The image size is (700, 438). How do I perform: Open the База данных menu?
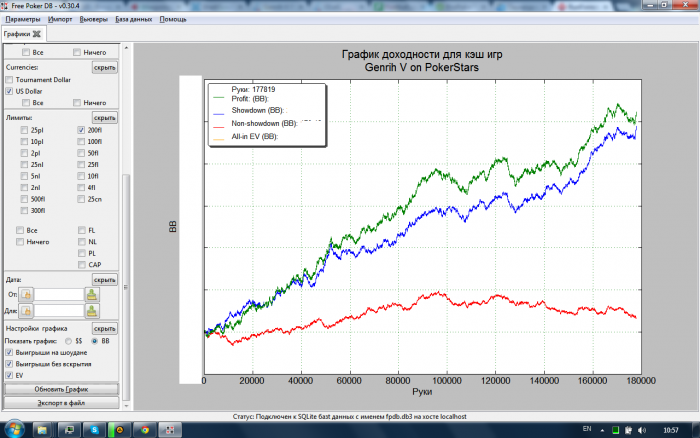pyautogui.click(x=133, y=19)
